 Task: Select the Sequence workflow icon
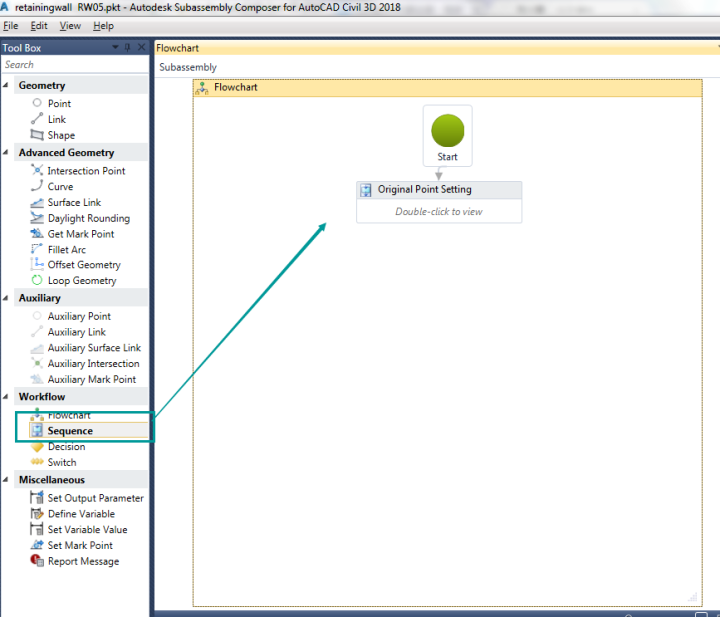[x=37, y=431]
